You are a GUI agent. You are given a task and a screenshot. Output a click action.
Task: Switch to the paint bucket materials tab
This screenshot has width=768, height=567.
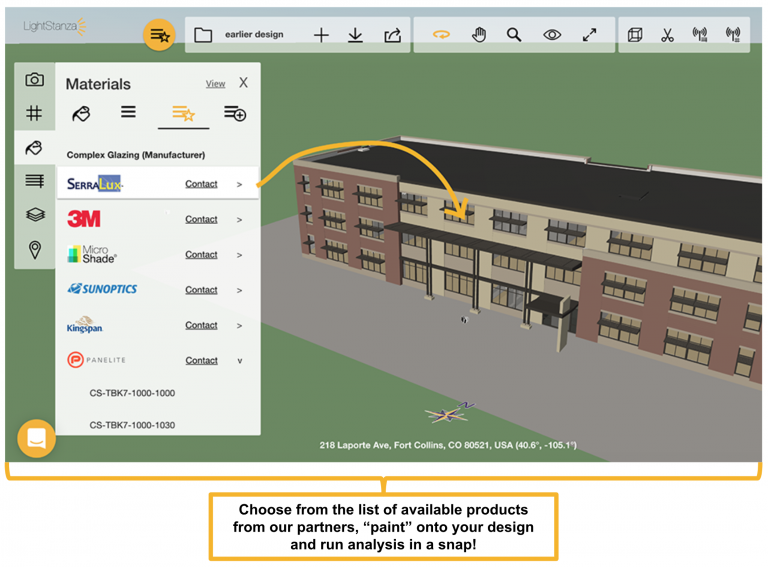[x=82, y=113]
